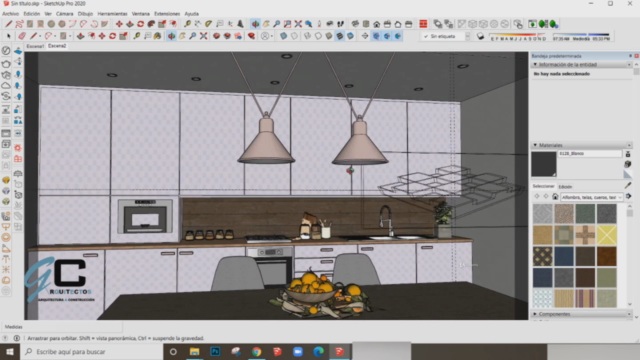The height and width of the screenshot is (360, 640).
Task: Toggle the Display Section Fill button
Action: (x=398, y=36)
